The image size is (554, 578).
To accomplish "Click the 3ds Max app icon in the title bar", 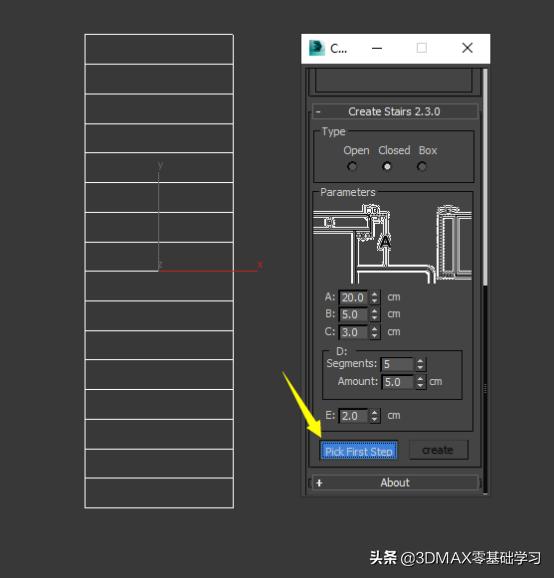I will pyautogui.click(x=317, y=48).
